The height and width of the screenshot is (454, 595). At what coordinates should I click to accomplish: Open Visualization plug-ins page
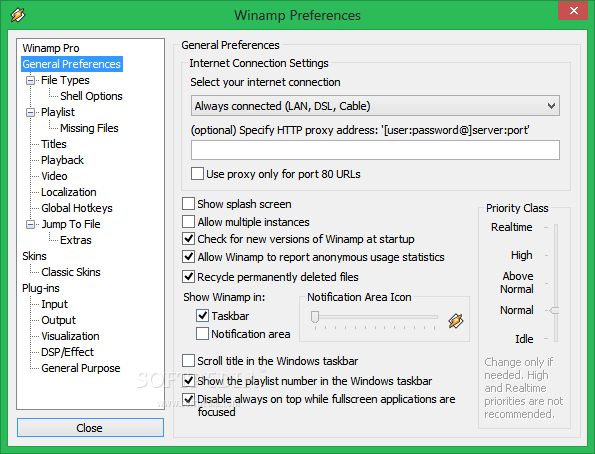70,336
